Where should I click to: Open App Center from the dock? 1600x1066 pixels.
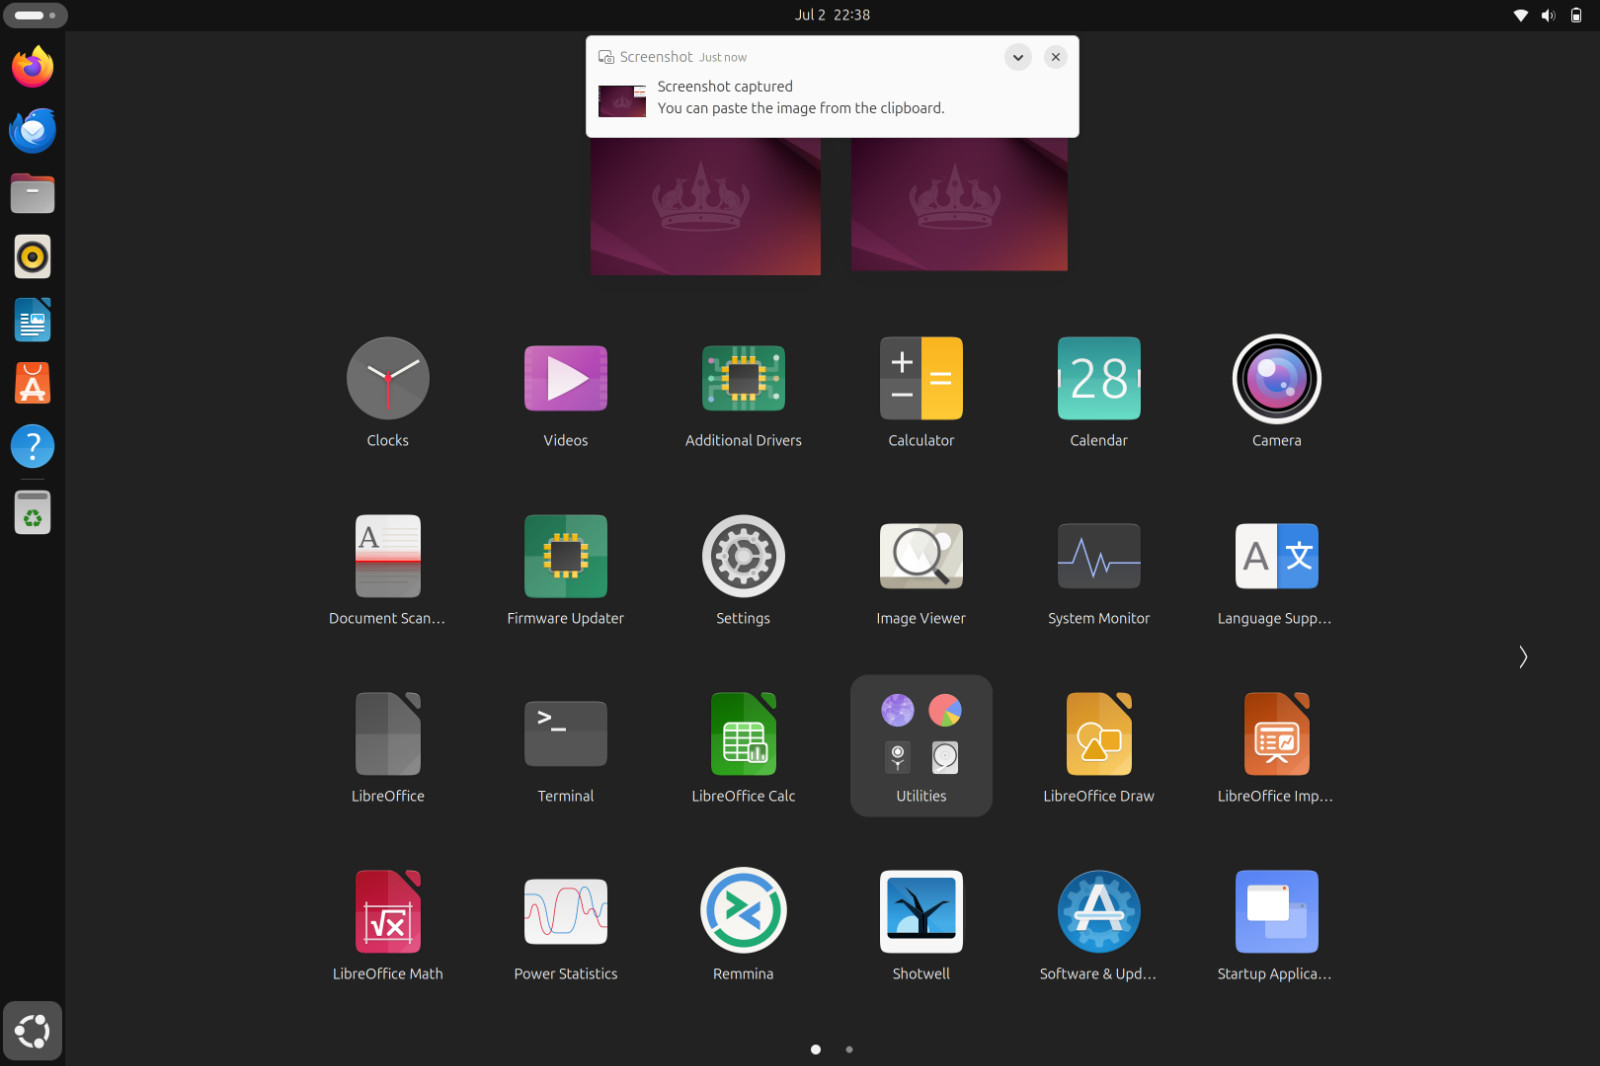point(32,383)
